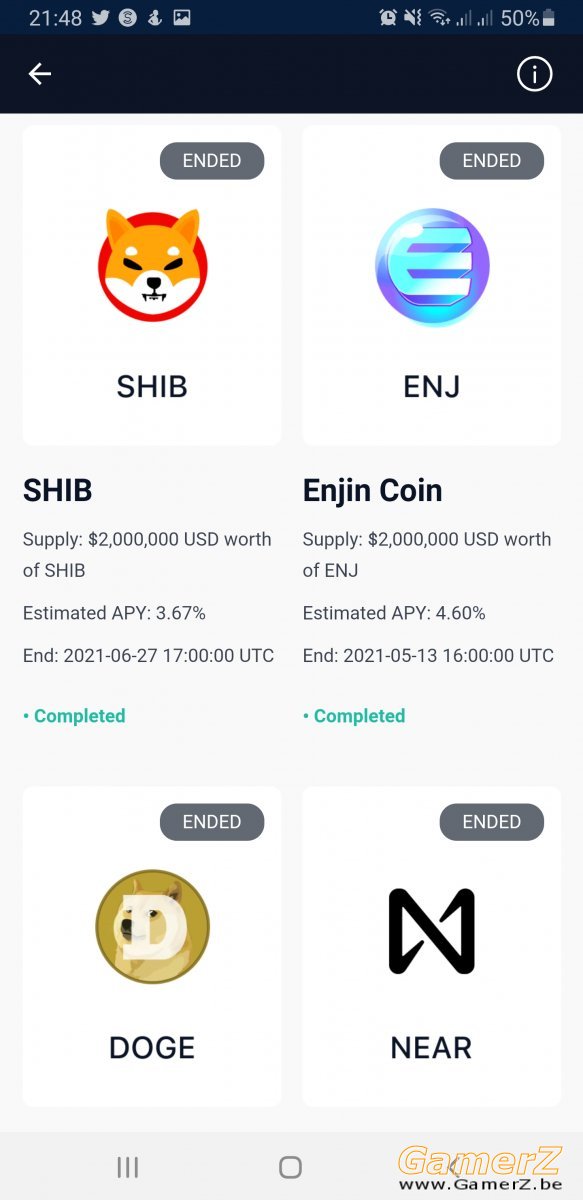Tap ENDED badge on DOGE card

[x=212, y=822]
